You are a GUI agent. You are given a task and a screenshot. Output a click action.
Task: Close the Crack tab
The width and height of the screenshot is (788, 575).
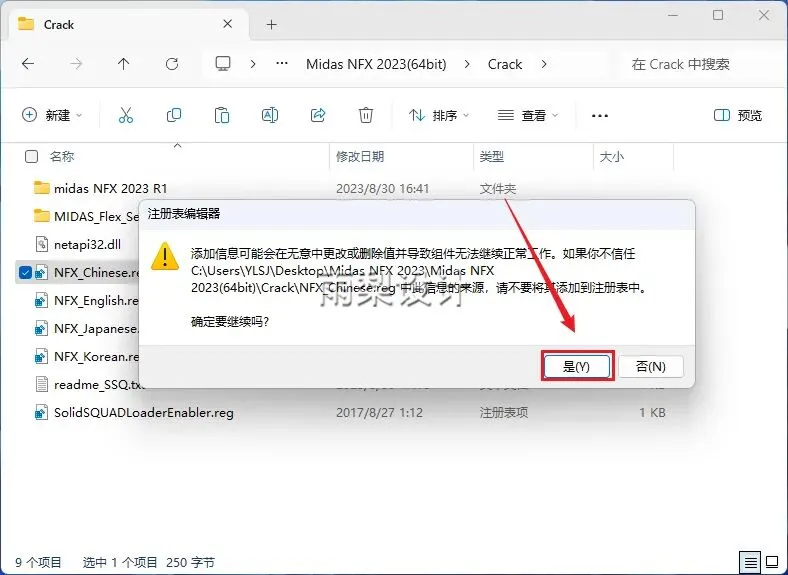coord(227,24)
